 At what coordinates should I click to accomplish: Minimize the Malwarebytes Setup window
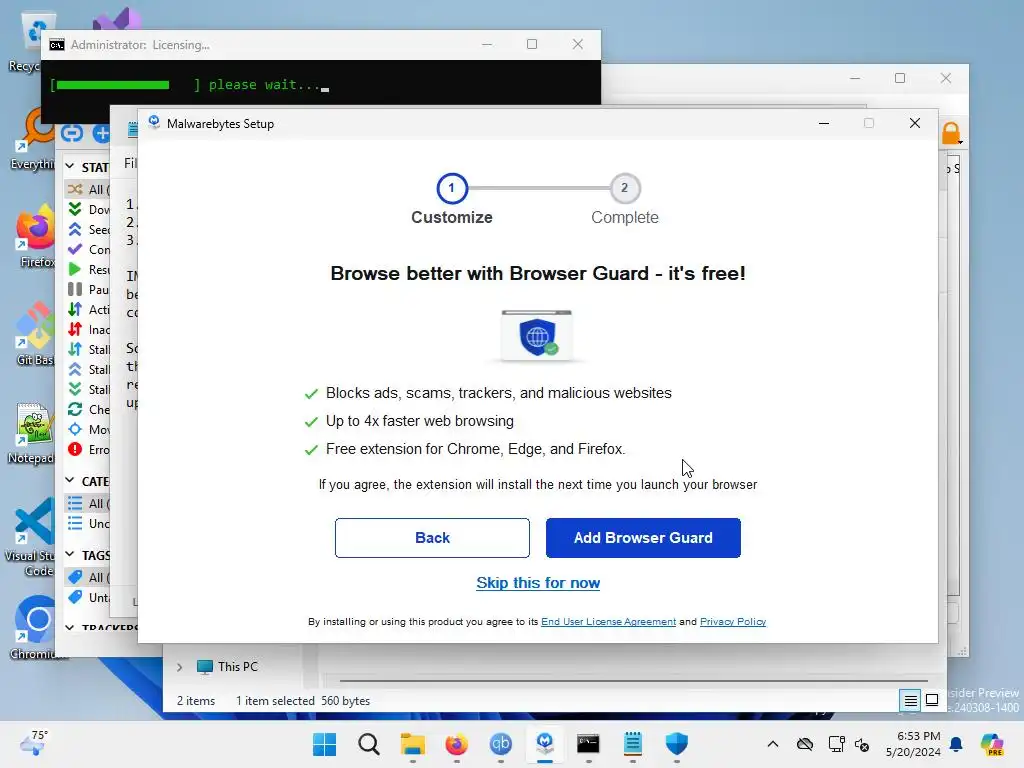[x=824, y=123]
